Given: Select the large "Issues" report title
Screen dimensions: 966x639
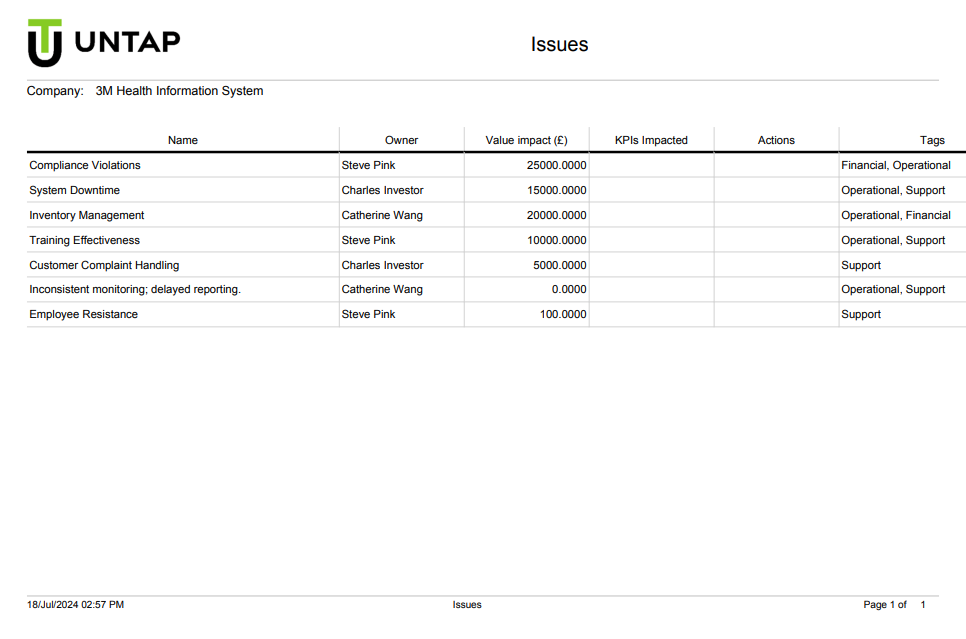Looking at the screenshot, I should pyautogui.click(x=559, y=44).
